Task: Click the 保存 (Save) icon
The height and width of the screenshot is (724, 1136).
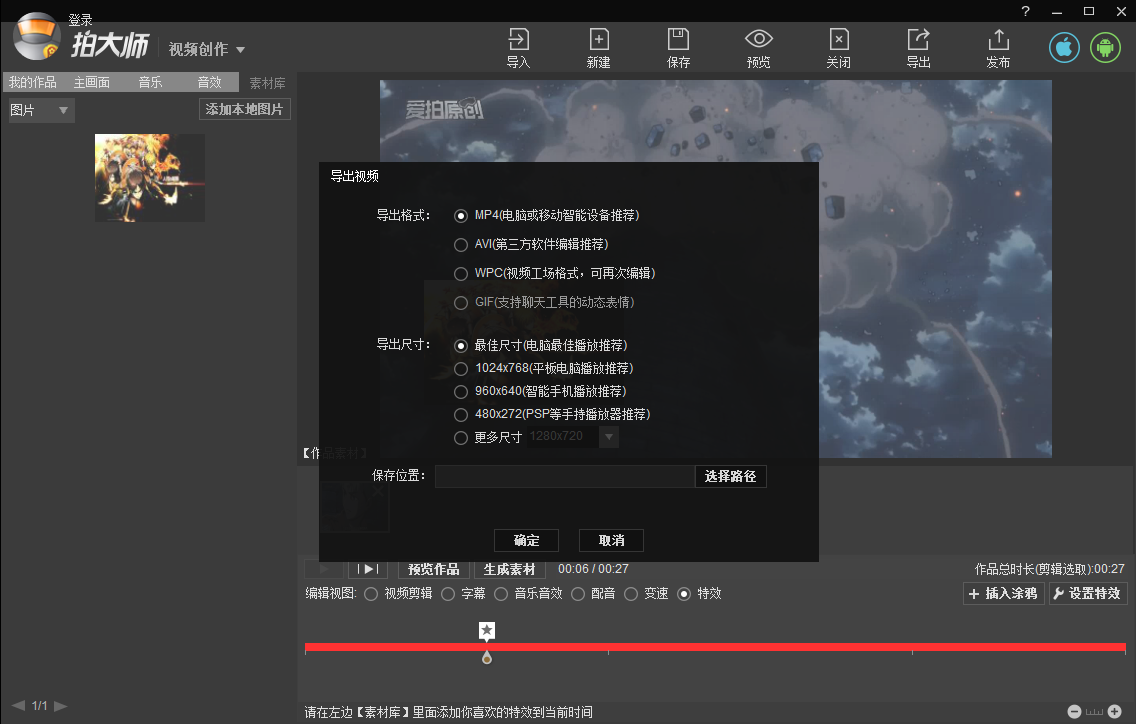Action: 678,47
